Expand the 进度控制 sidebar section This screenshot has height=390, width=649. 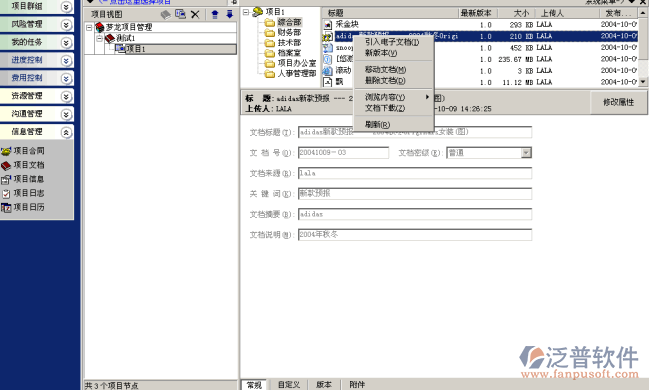click(x=66, y=60)
